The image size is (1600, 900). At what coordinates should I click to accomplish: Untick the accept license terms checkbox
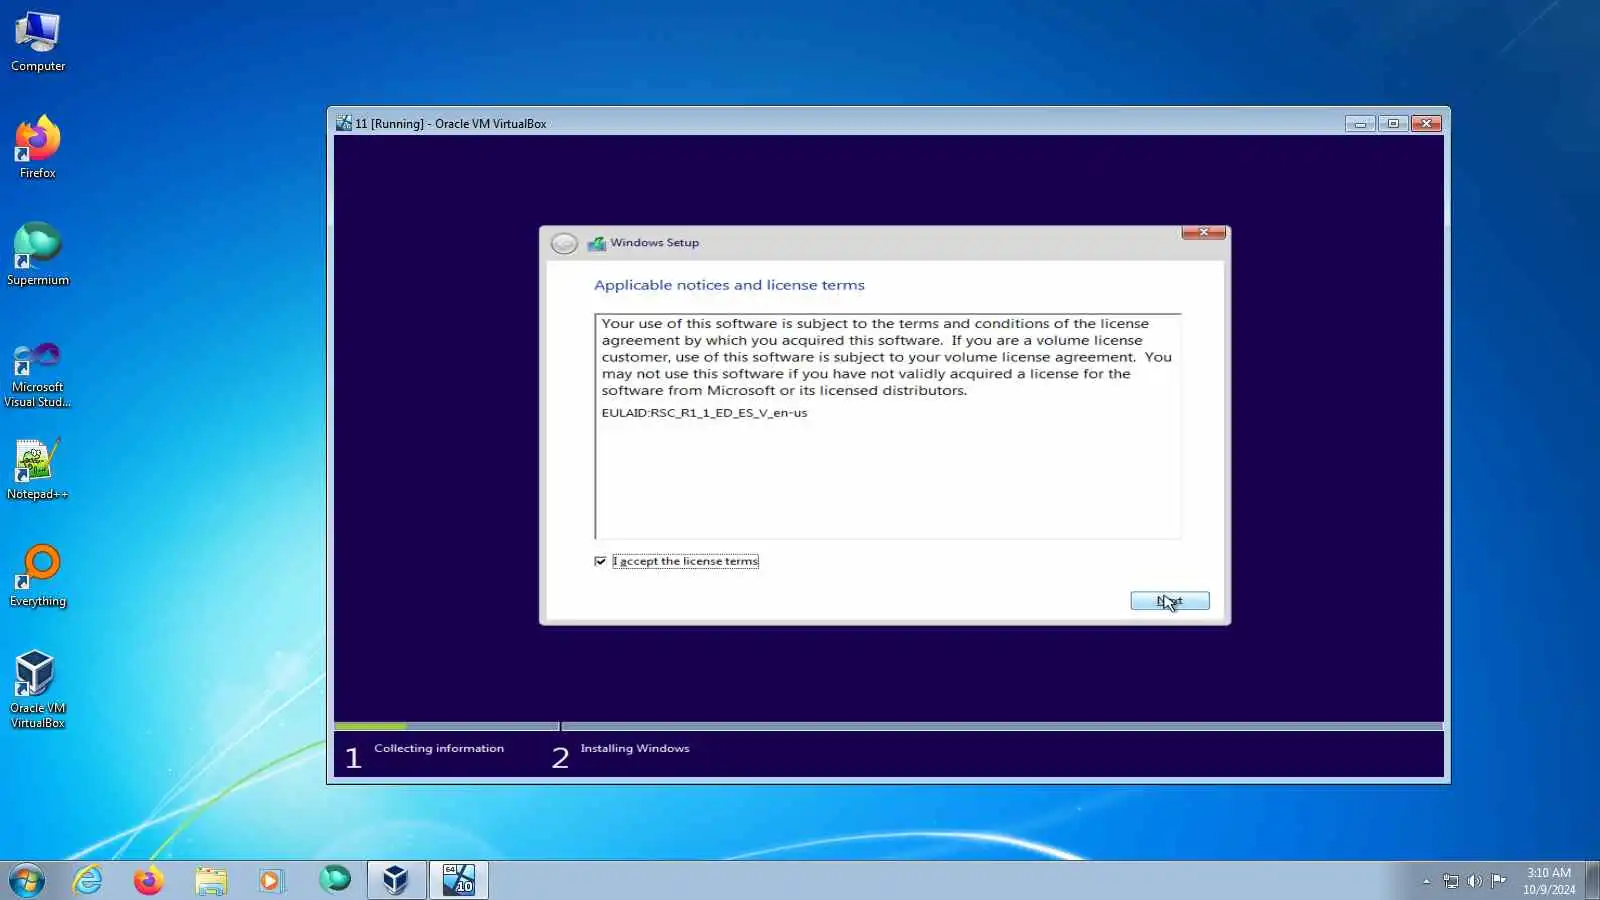coord(600,561)
